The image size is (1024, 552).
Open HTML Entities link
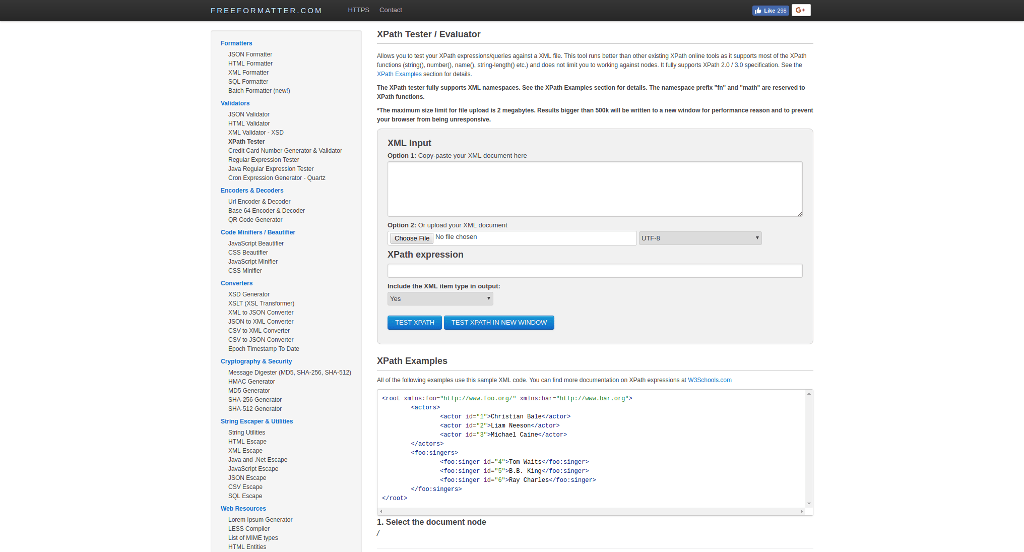tap(248, 547)
